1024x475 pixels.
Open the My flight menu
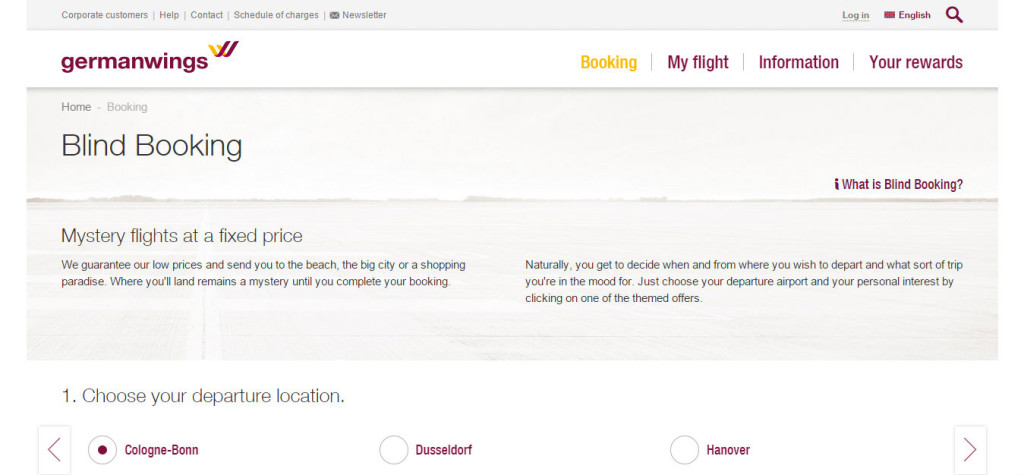point(697,62)
